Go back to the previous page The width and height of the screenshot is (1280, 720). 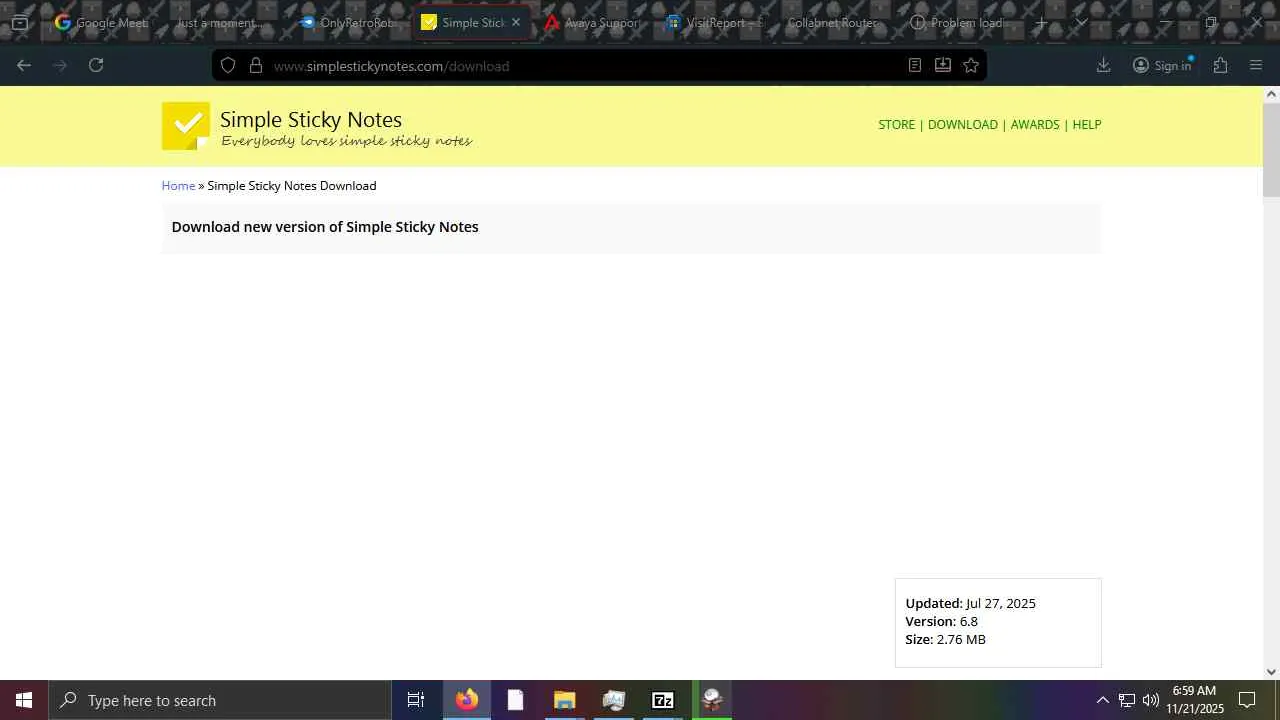click(24, 65)
